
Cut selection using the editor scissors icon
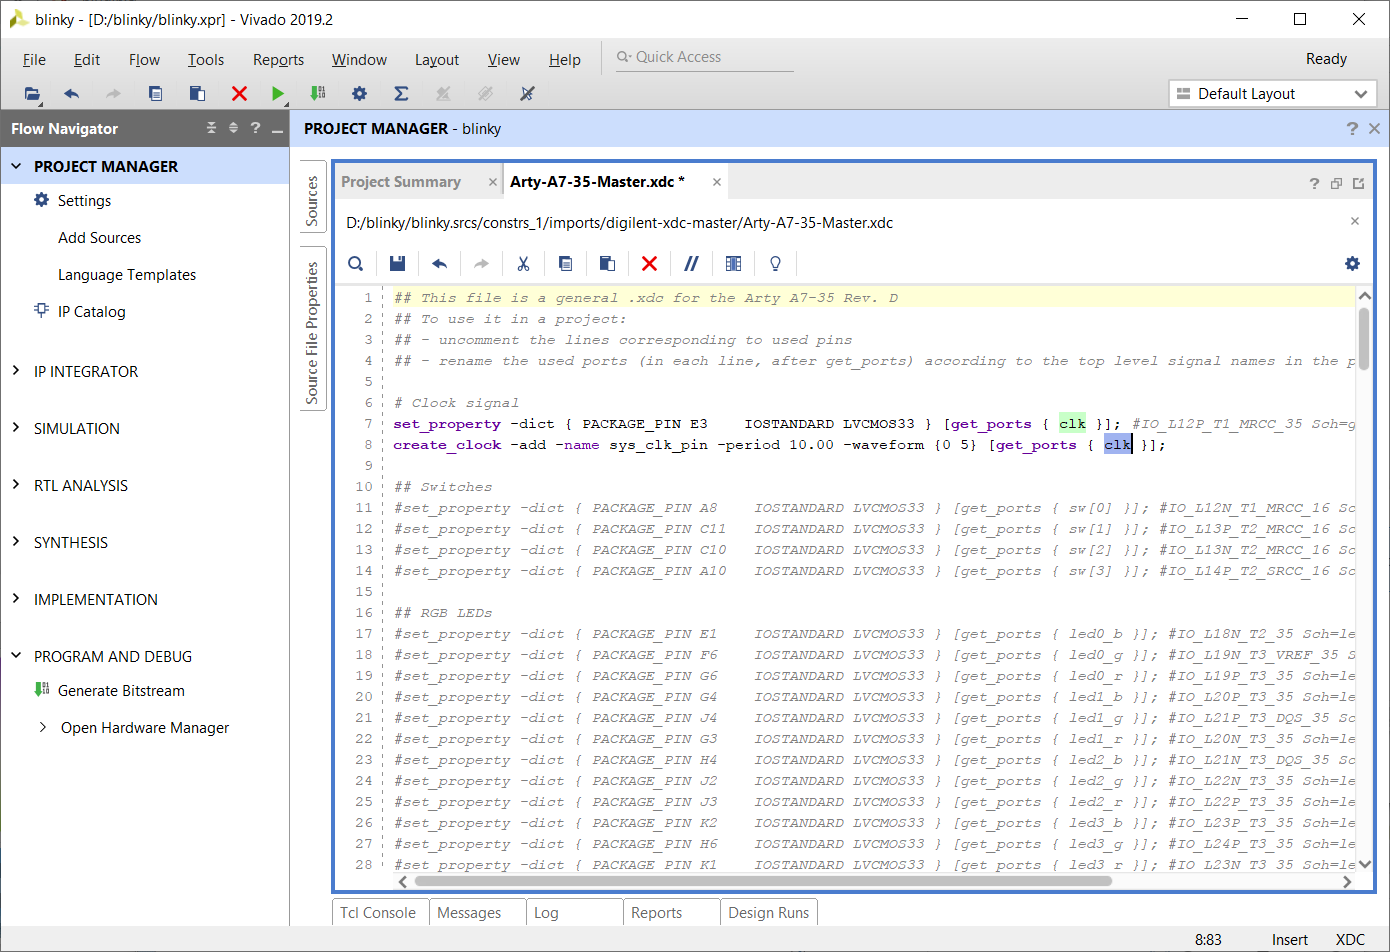pyautogui.click(x=523, y=263)
